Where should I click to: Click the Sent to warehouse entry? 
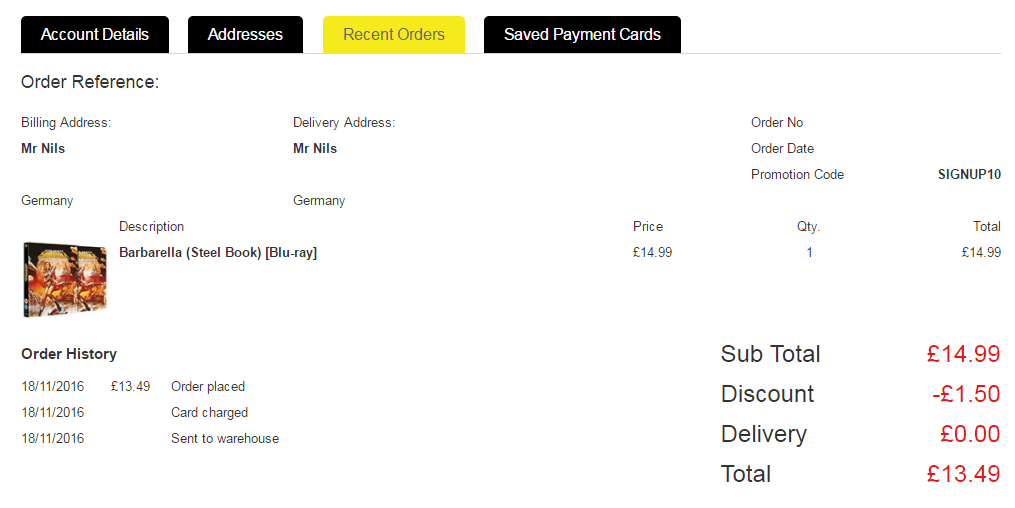point(225,439)
